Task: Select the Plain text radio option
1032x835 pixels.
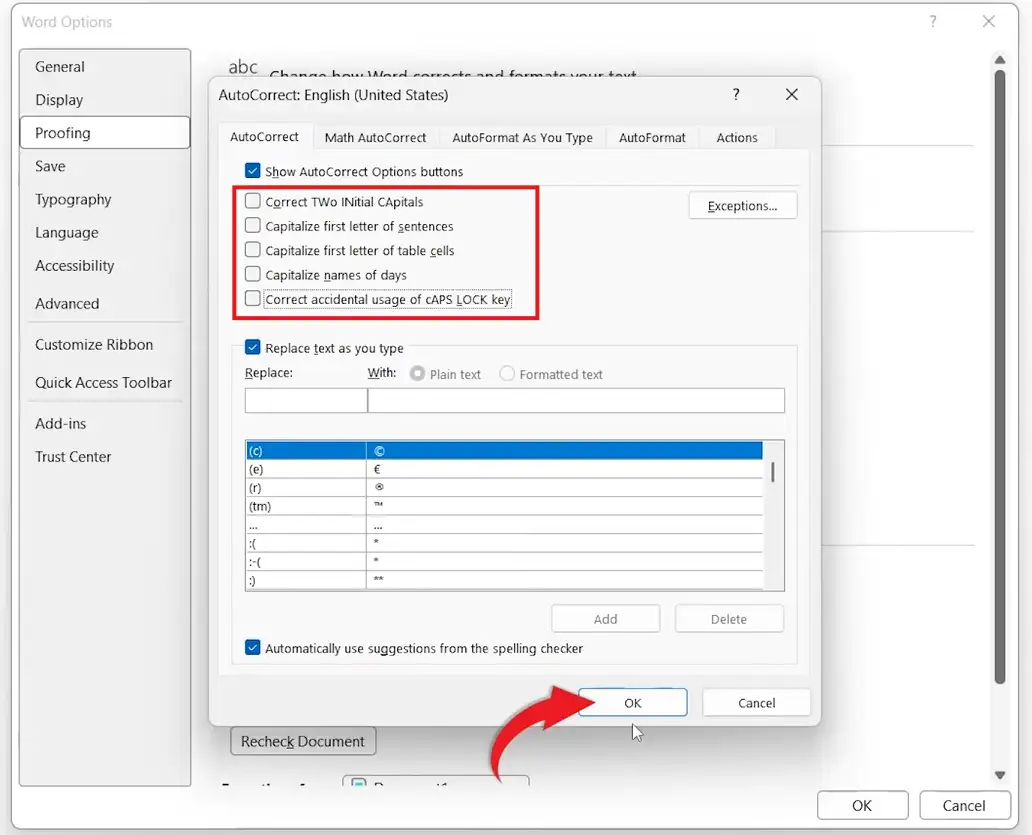Action: click(417, 374)
